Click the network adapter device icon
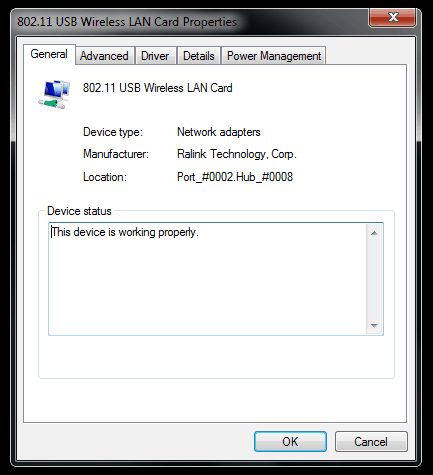 (x=54, y=94)
